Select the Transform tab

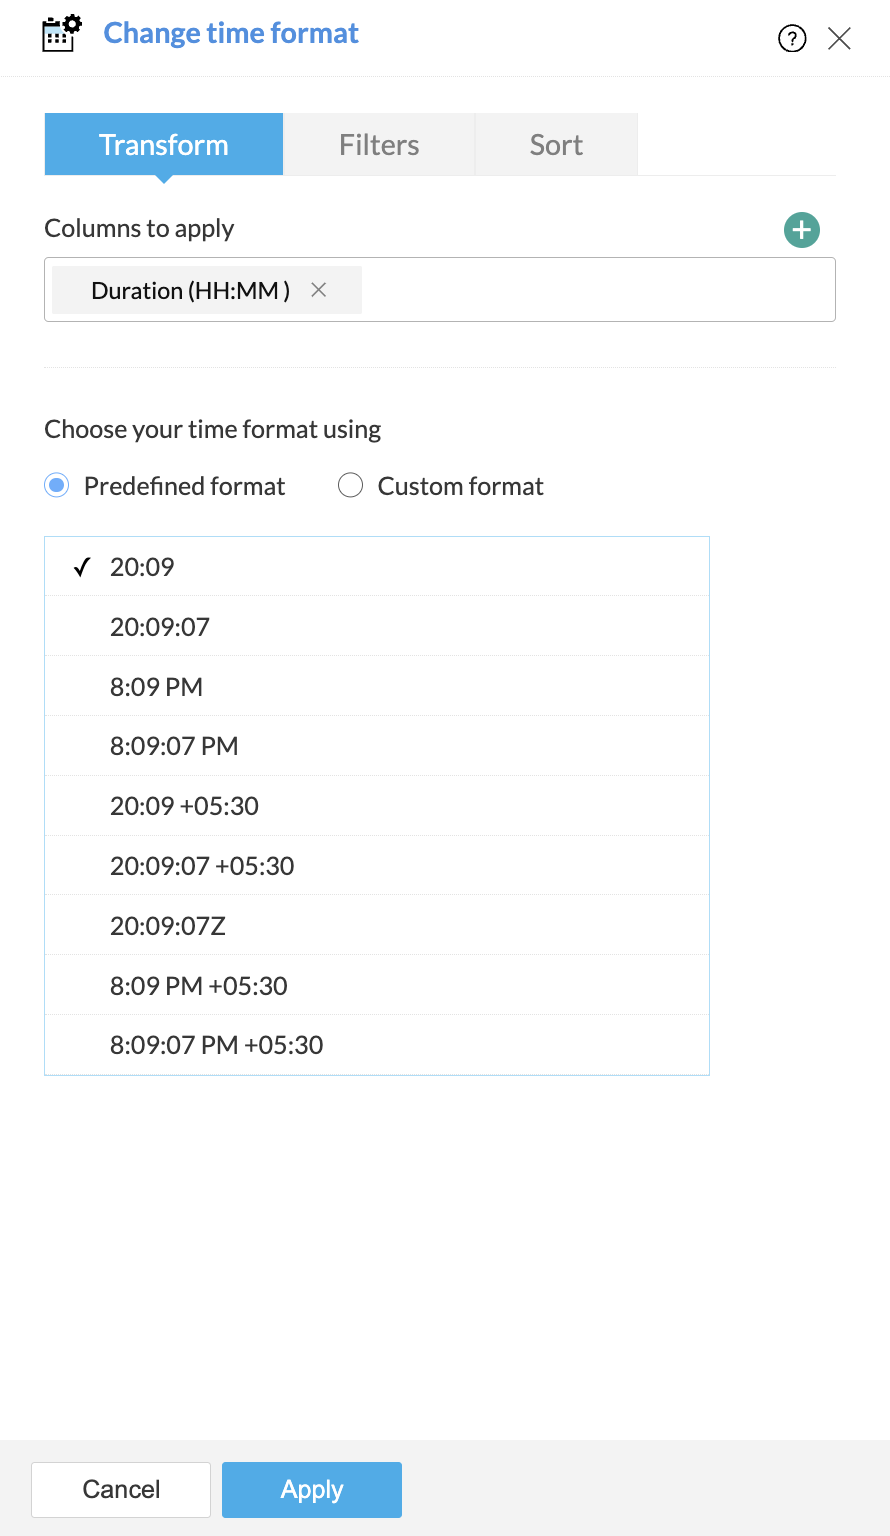tap(164, 145)
